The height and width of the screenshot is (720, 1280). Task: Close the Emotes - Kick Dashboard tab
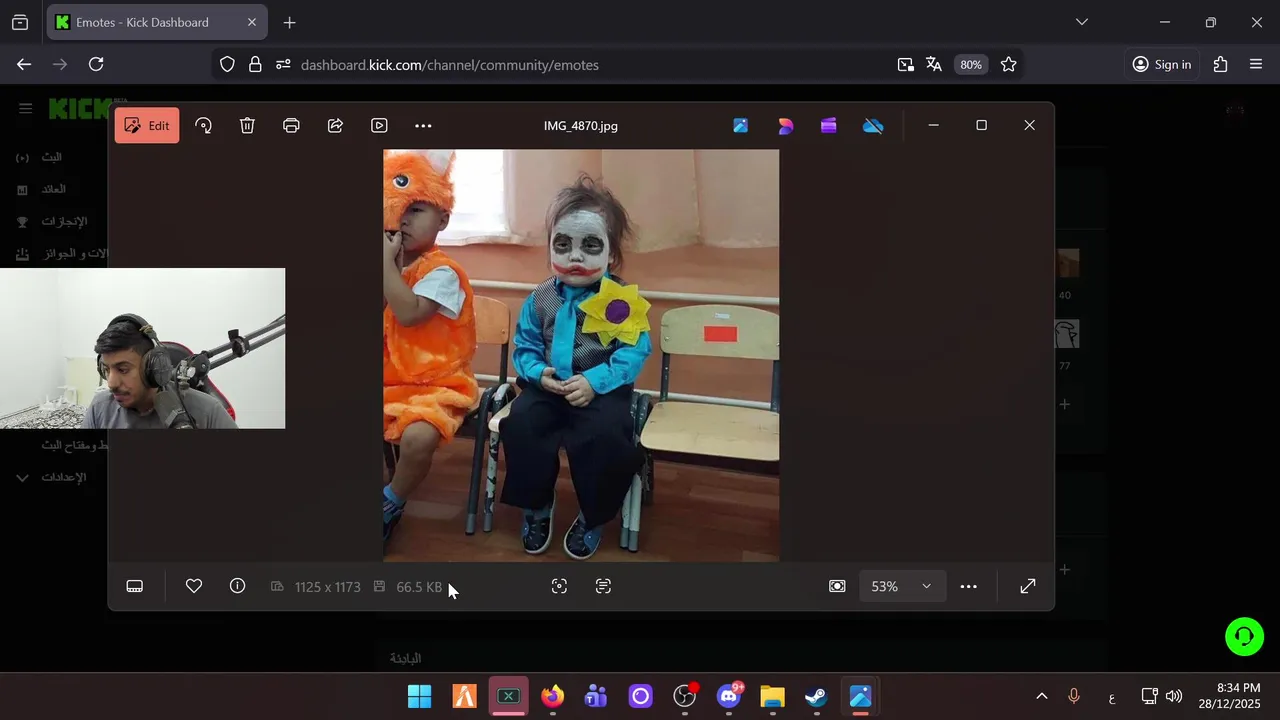pos(252,22)
